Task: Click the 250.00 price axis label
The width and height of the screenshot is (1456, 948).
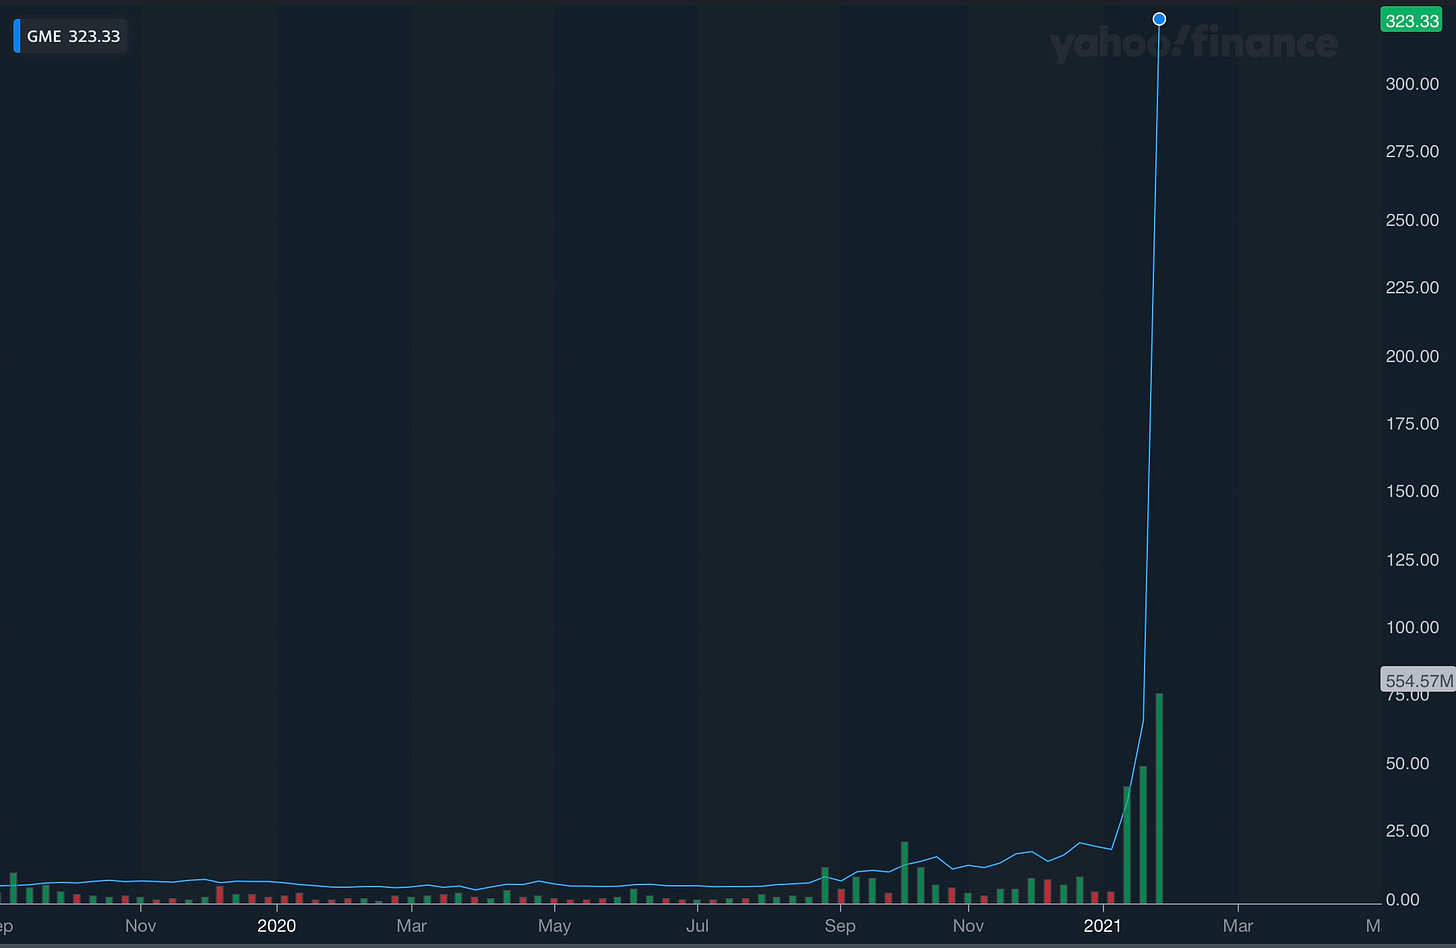Action: pos(1412,220)
